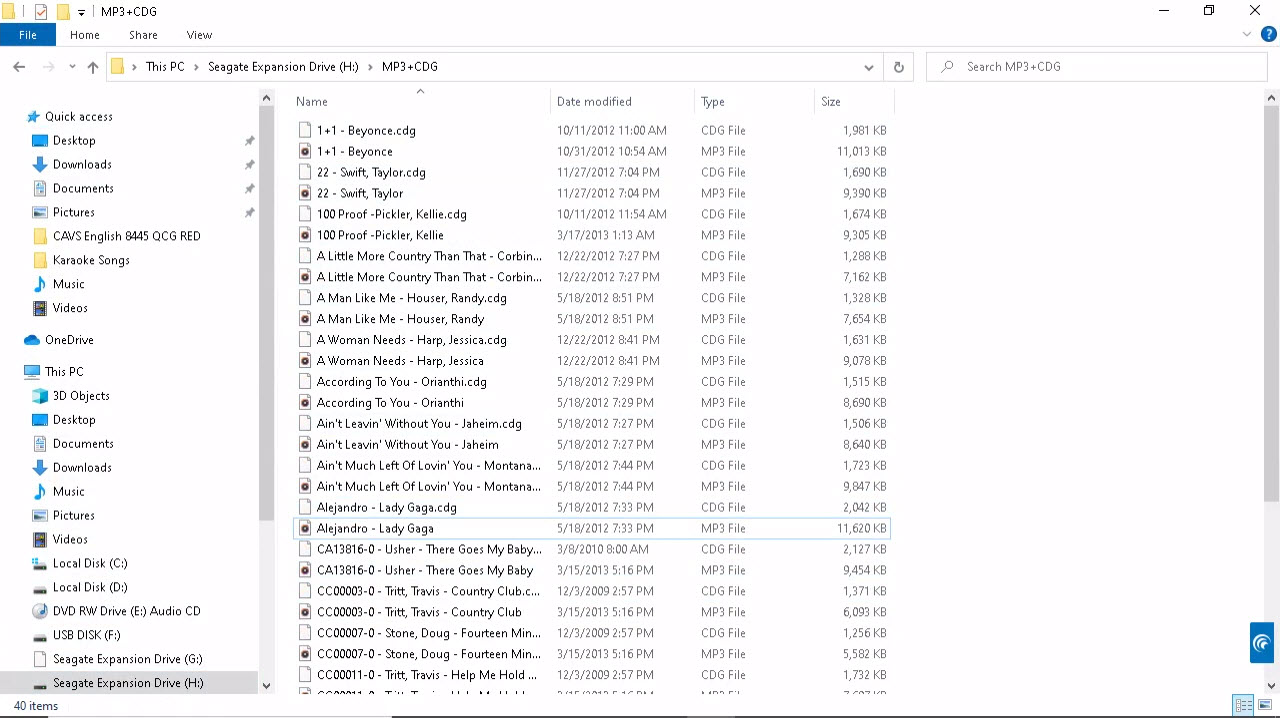Click blue floating overlay icon at right edge
Screen dimensions: 1280x718
point(1261,643)
